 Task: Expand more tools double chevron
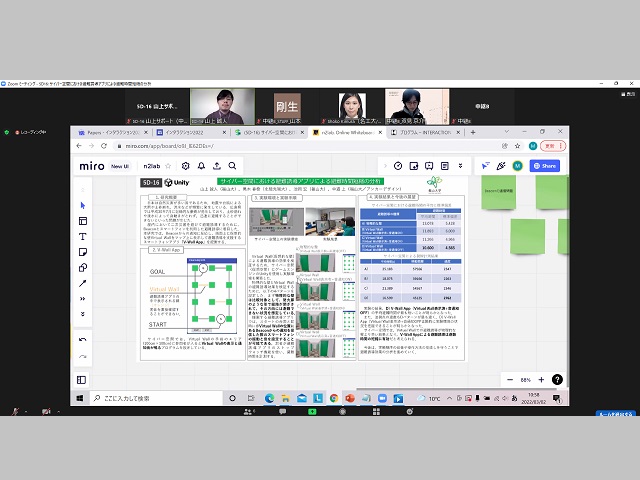click(83, 298)
